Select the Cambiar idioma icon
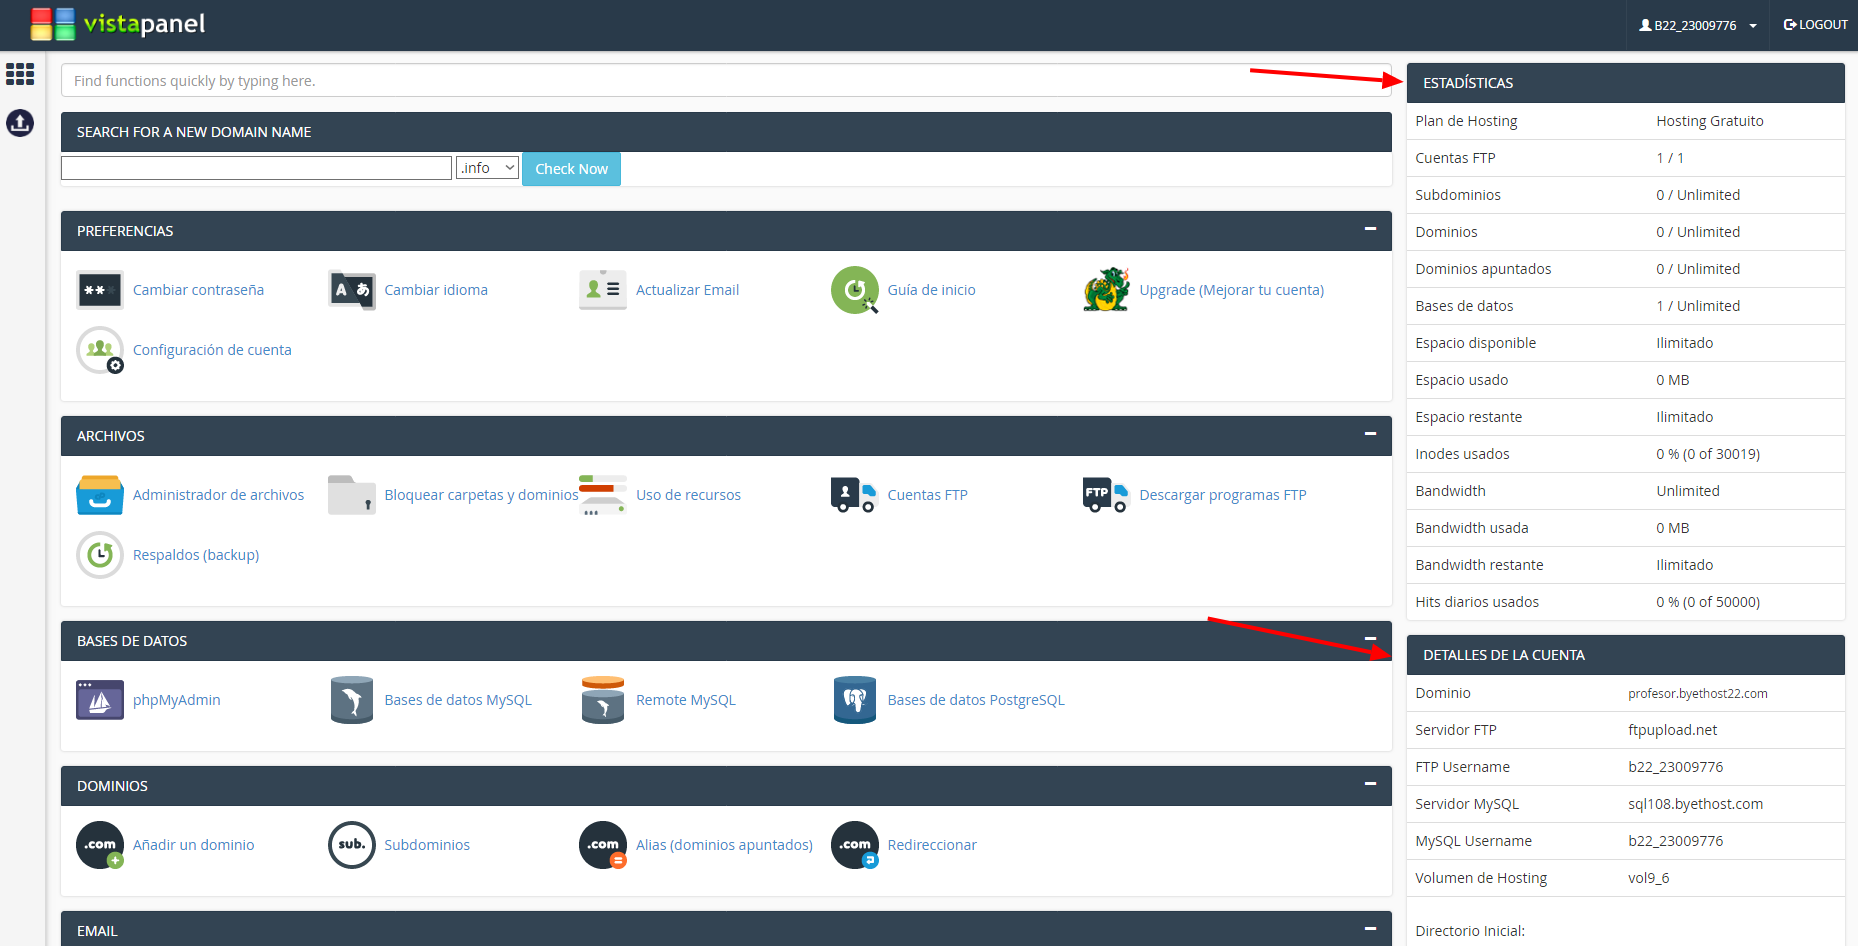The height and width of the screenshot is (946, 1858). [351, 289]
